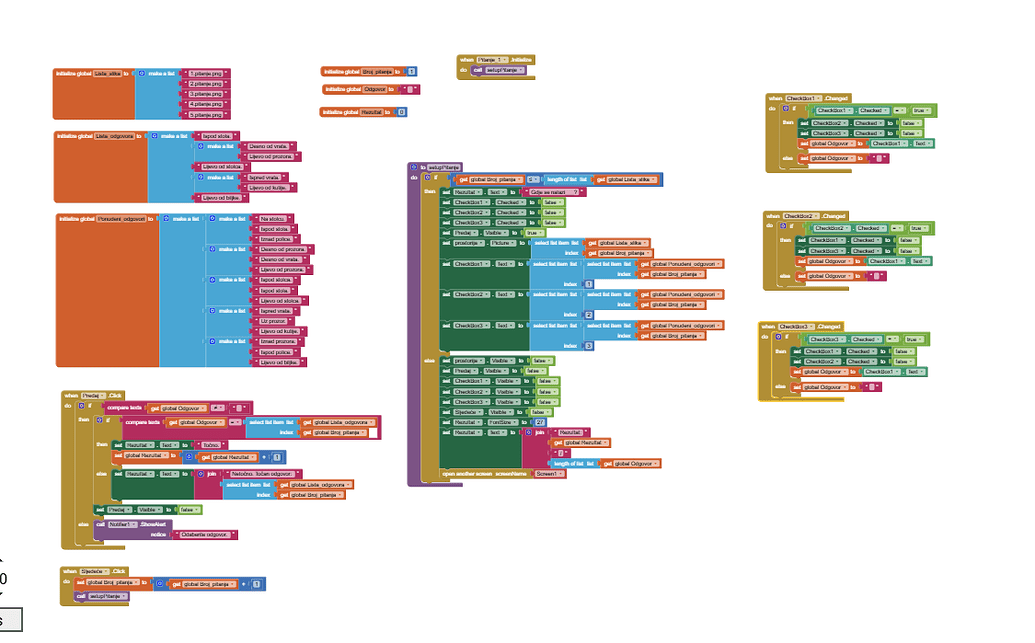1035x643 pixels.
Task: Click the mutator gear on the Sljedeće.Click addition block
Action: (x=160, y=584)
